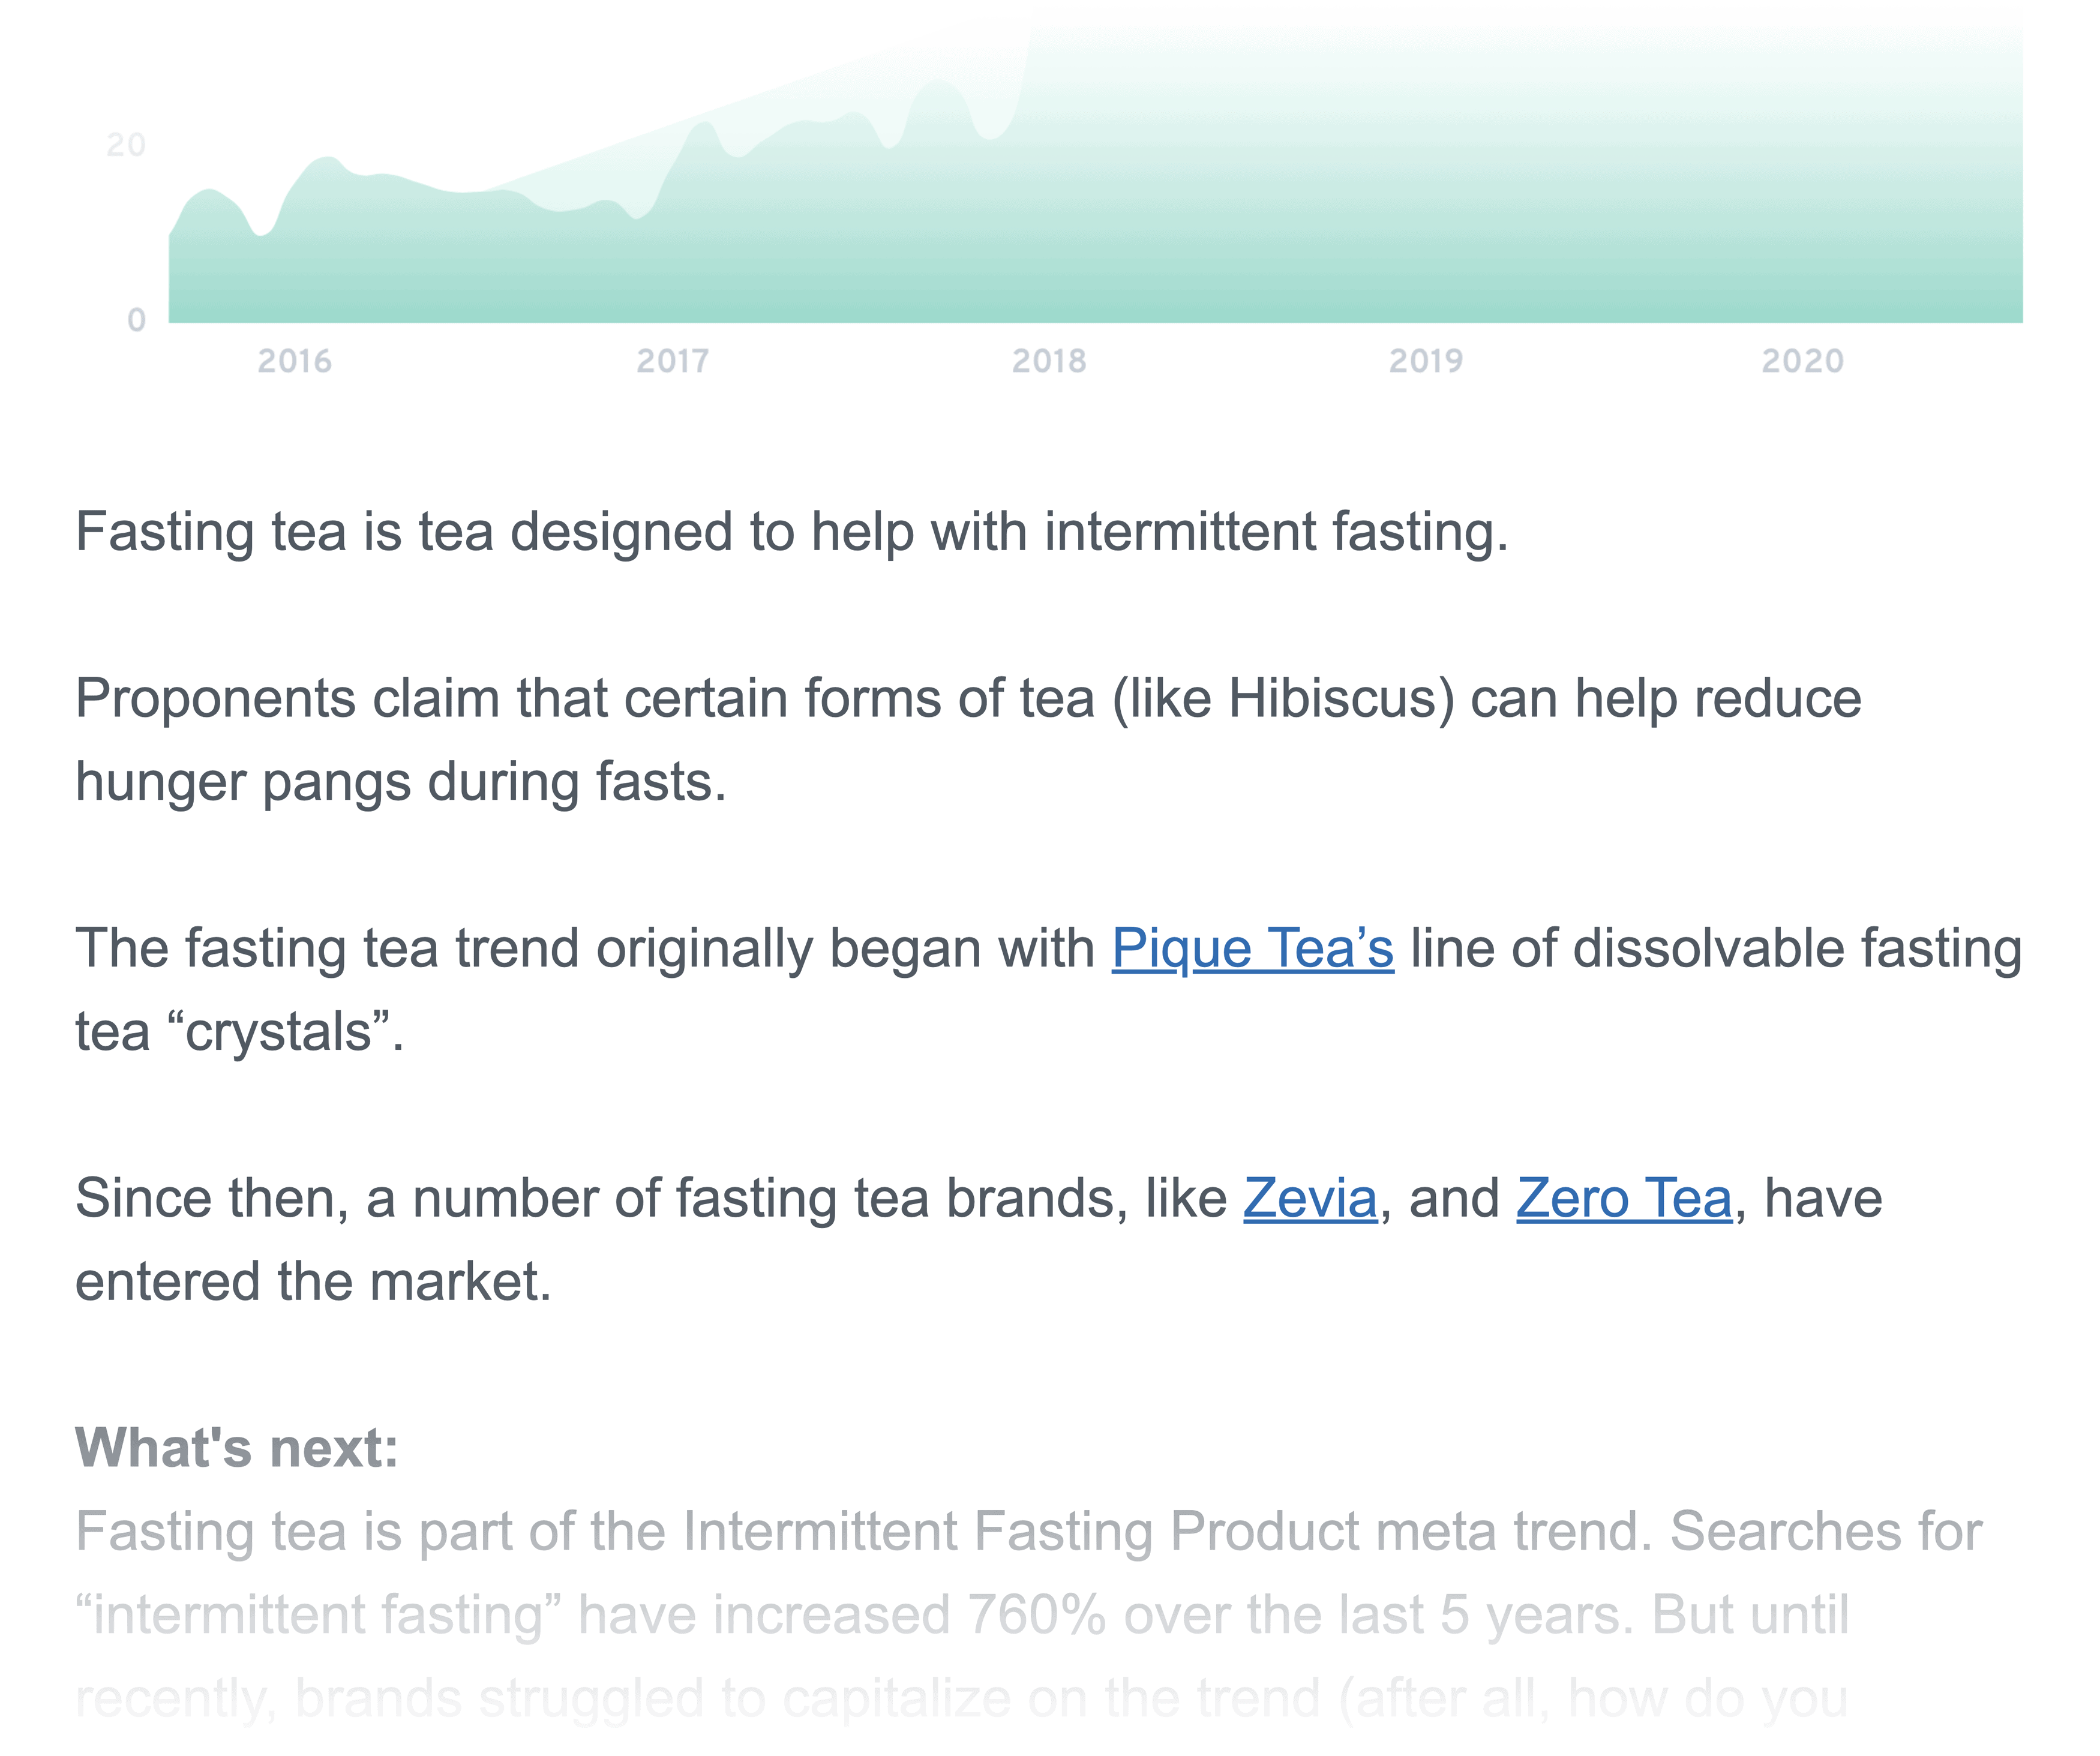This screenshot has width=2100, height=1756.
Task: Click the paragraph mentioning 760% increase
Action: point(1028,1615)
